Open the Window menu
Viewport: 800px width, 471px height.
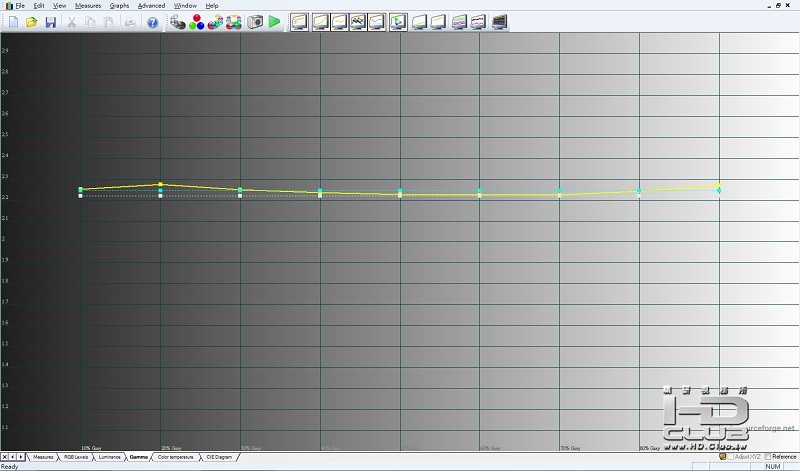pos(185,6)
